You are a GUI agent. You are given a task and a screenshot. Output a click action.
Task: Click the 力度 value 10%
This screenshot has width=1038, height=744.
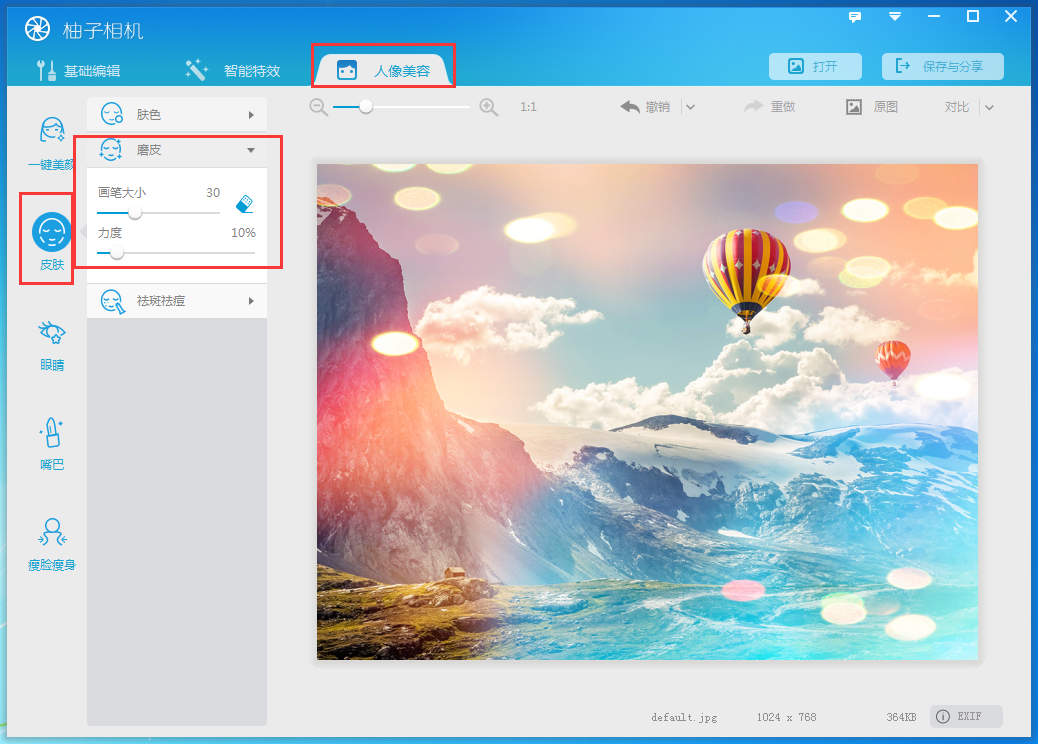pyautogui.click(x=243, y=233)
